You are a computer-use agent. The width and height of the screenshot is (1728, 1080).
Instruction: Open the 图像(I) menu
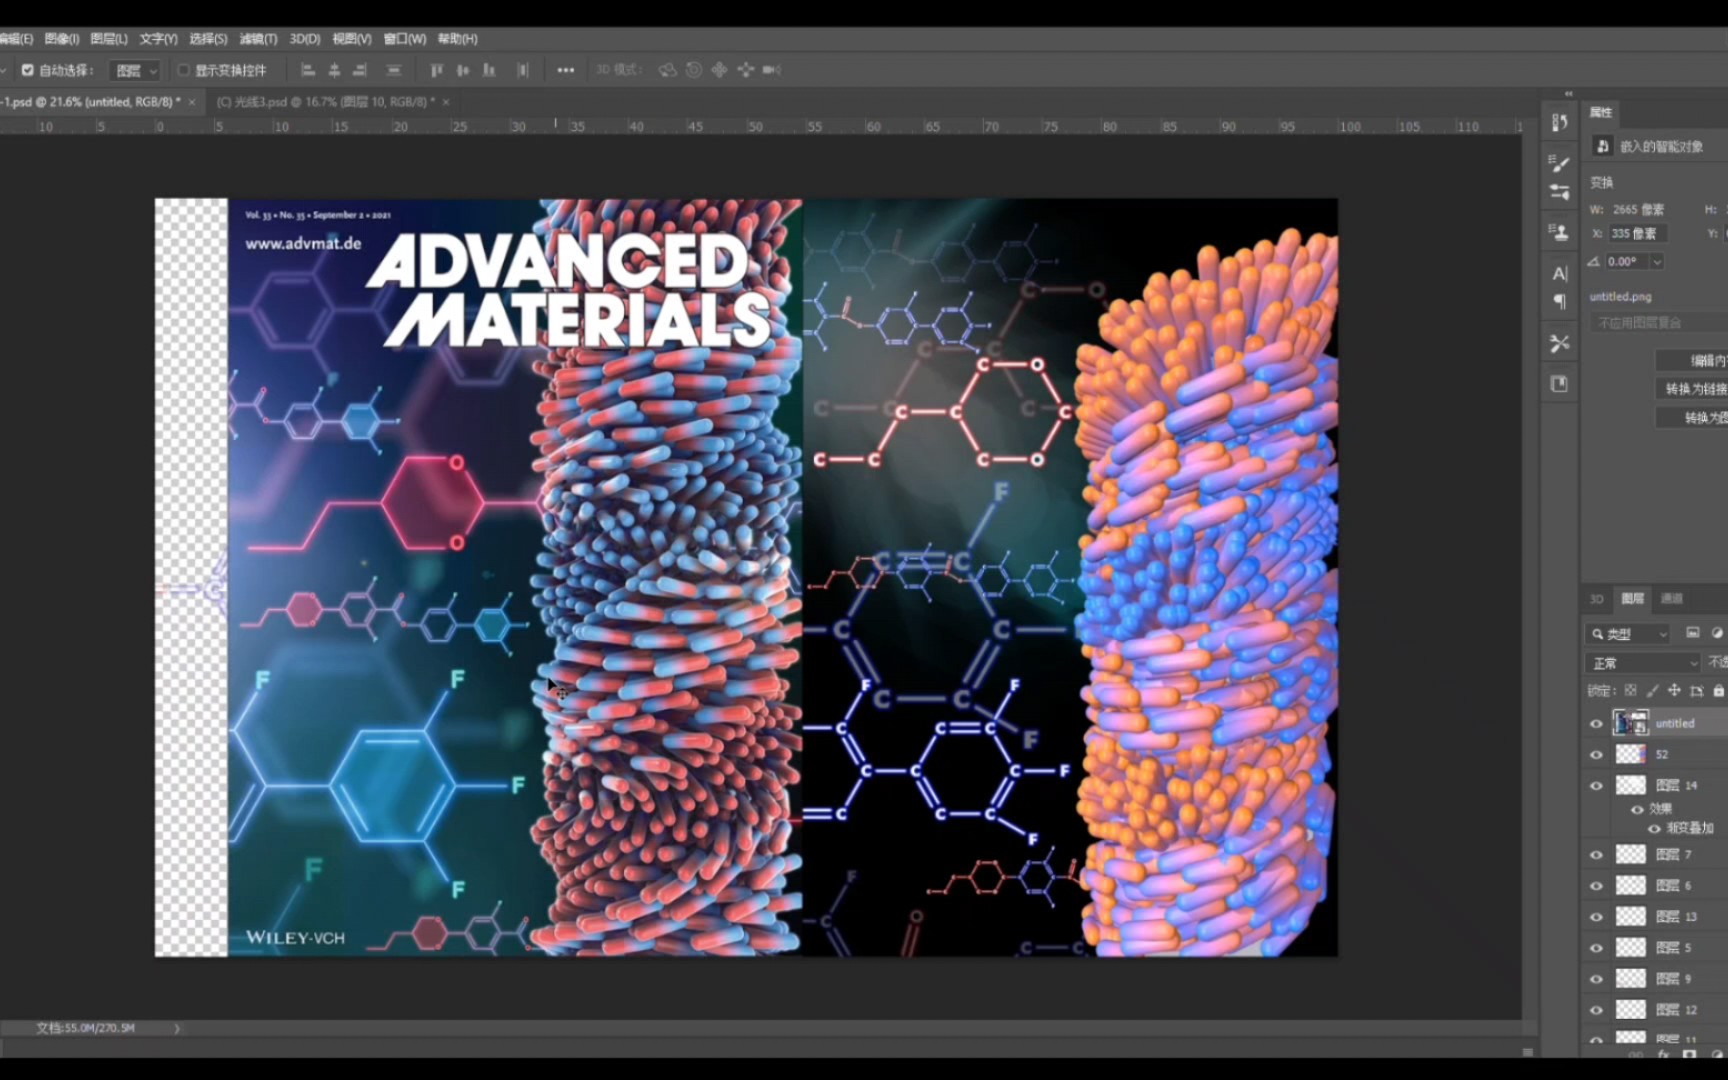coord(62,39)
